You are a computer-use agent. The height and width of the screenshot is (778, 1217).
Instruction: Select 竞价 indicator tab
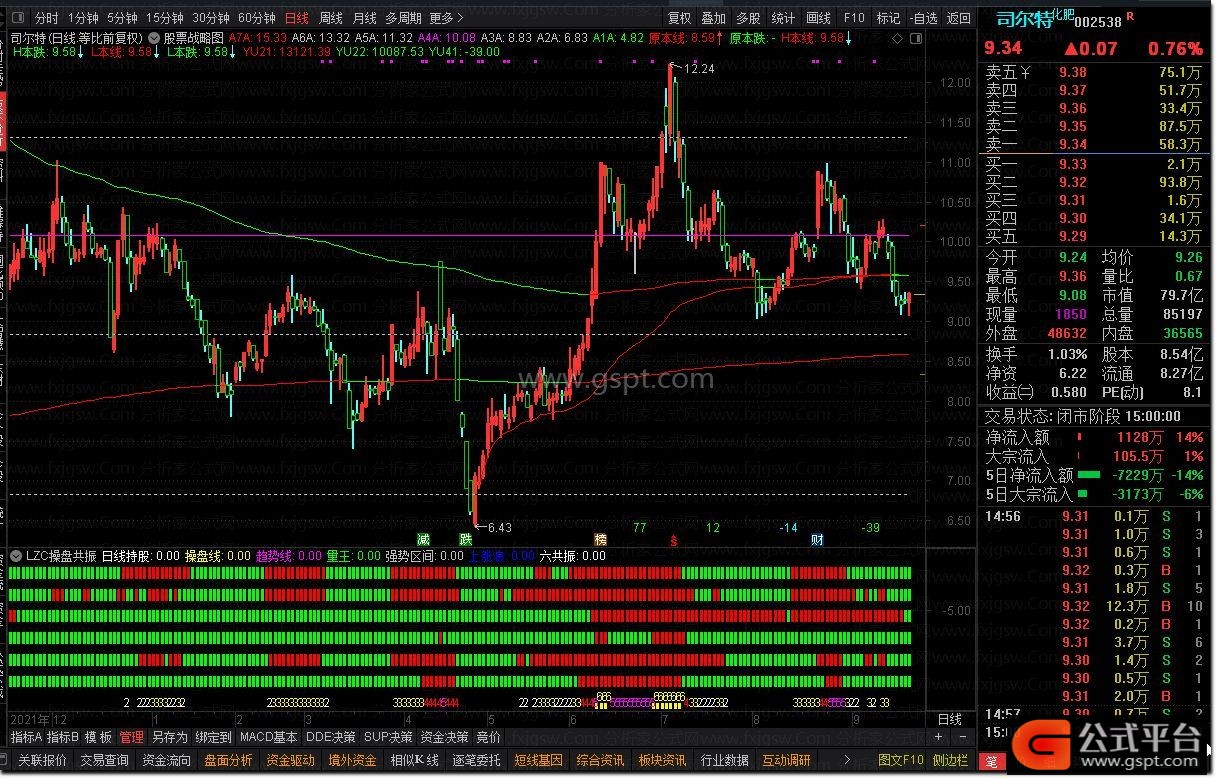pyautogui.click(x=488, y=736)
